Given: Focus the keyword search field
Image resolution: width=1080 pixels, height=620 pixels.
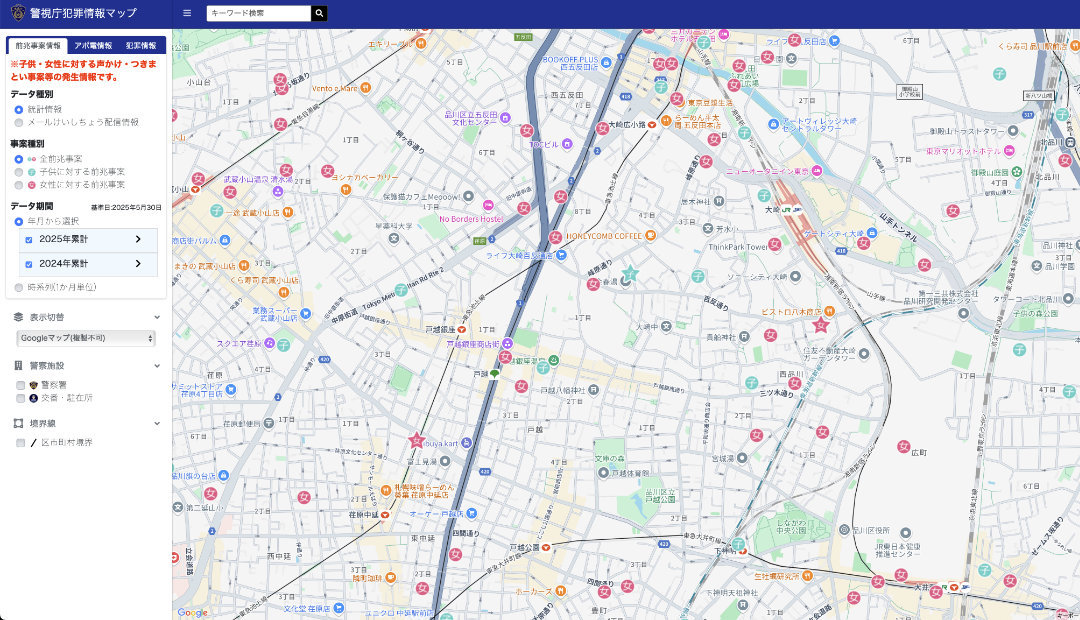Looking at the screenshot, I should 258,13.
